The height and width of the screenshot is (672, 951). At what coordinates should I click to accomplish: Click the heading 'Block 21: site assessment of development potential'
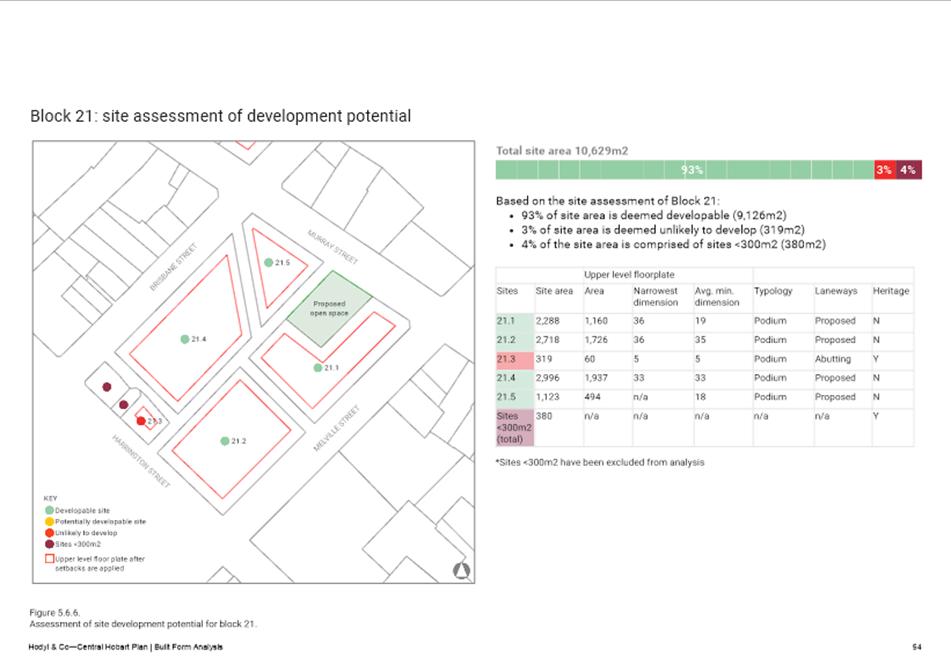(x=221, y=116)
